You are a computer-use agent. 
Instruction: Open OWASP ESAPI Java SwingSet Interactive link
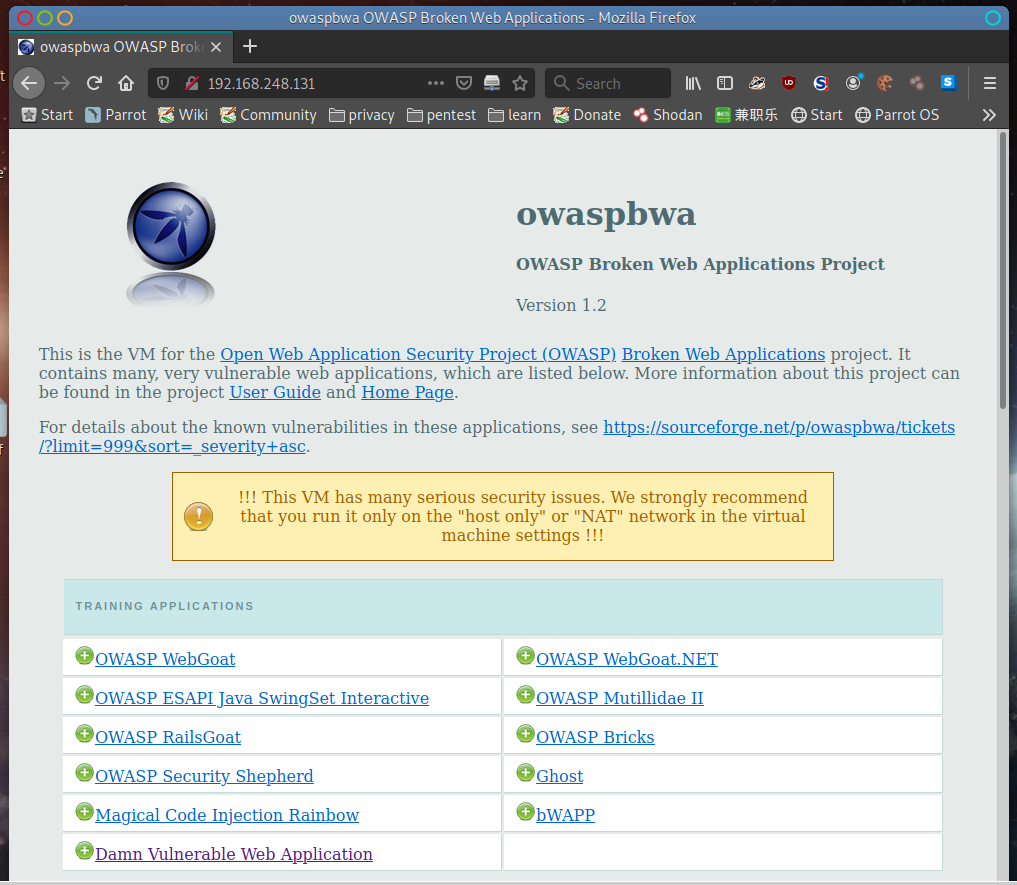[262, 698]
